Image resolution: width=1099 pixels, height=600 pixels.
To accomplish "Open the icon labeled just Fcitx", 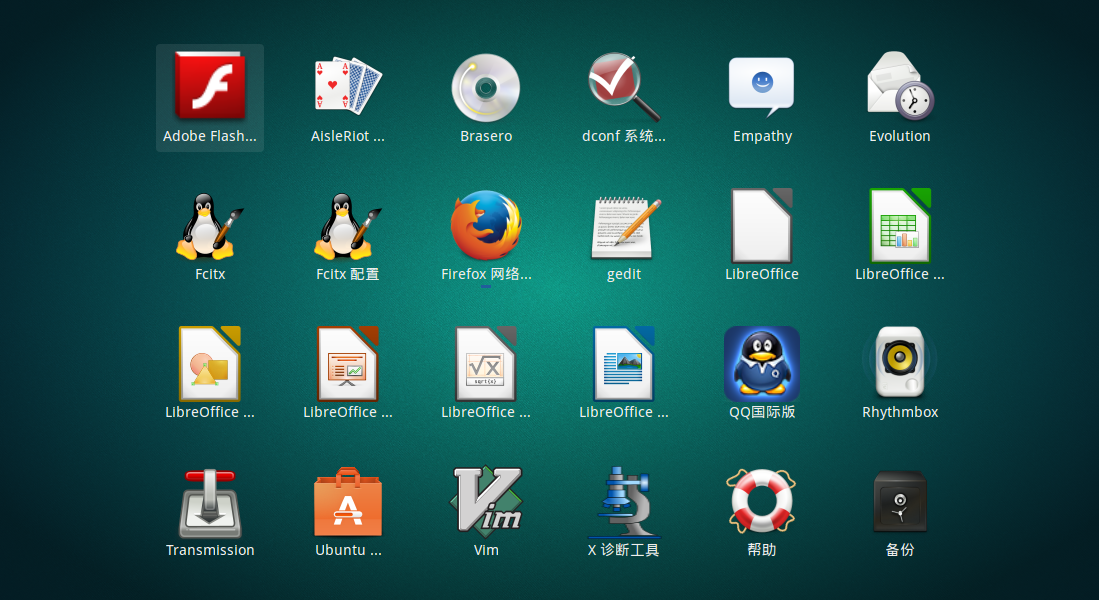I will 210,226.
